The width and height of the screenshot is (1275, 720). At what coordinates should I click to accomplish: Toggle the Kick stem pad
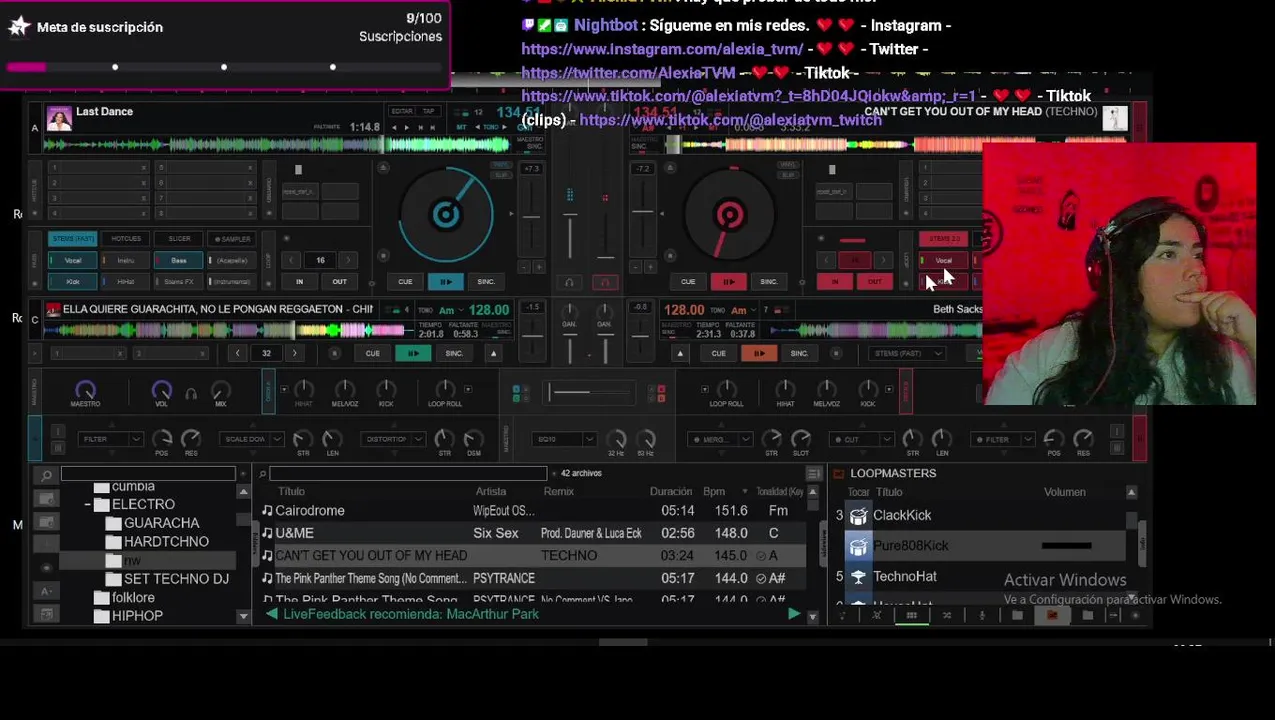pos(73,282)
